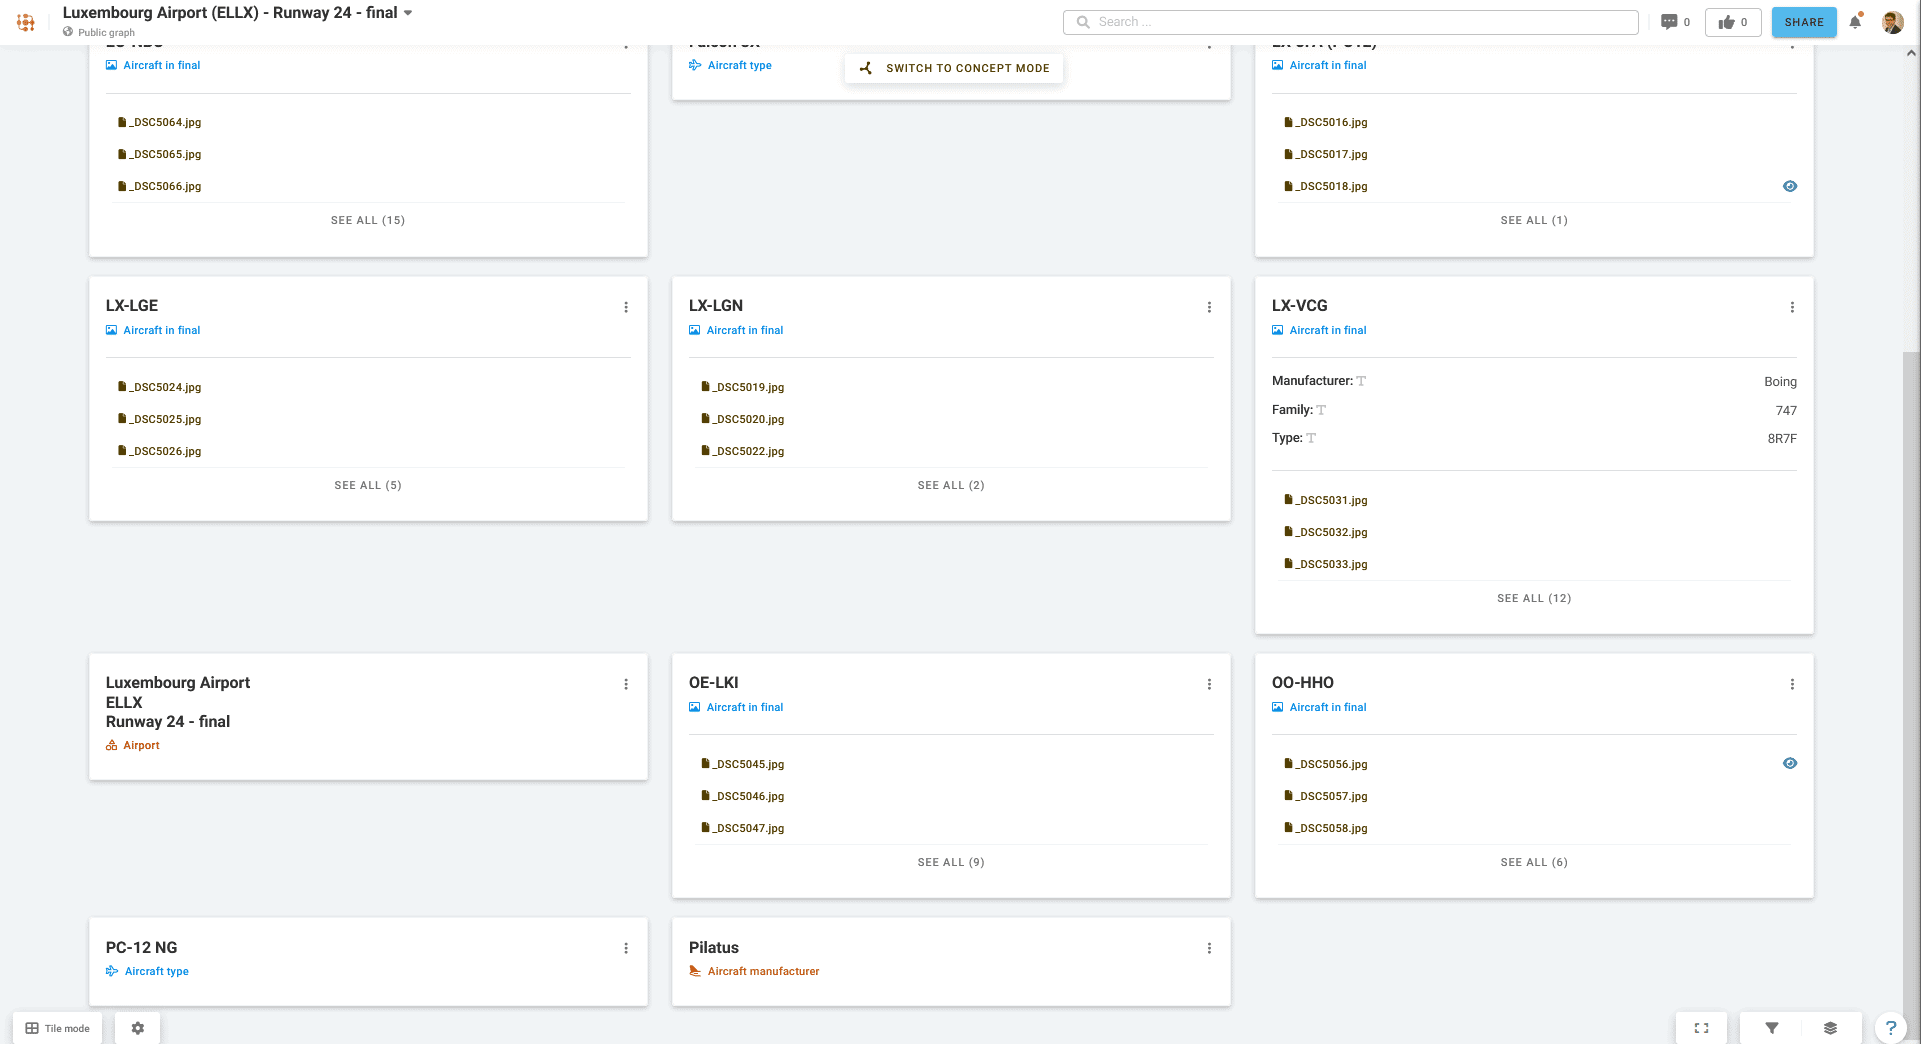
Task: Open file _DSC5047.jpg
Action: click(743, 828)
